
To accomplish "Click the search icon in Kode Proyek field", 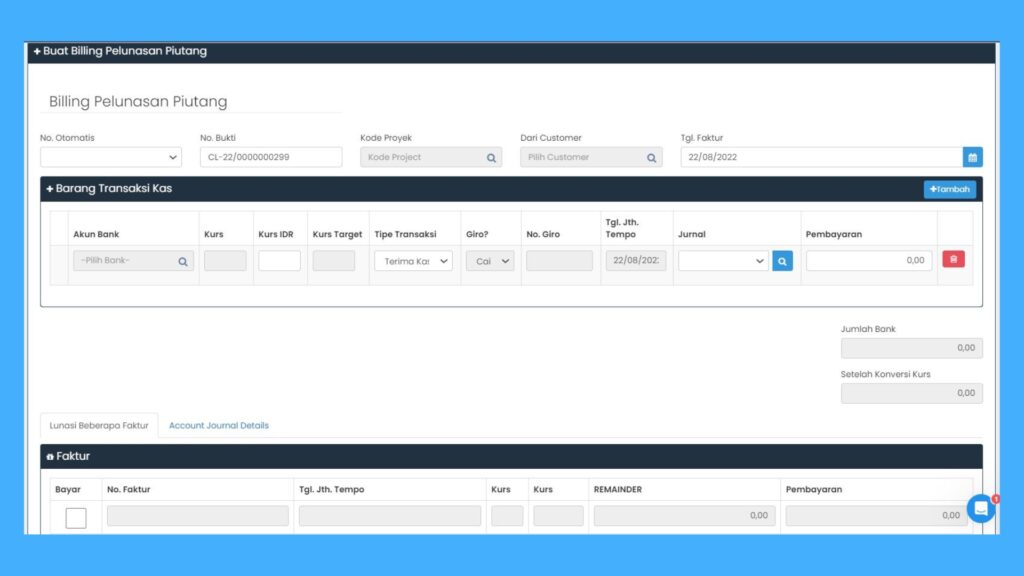I will click(491, 157).
